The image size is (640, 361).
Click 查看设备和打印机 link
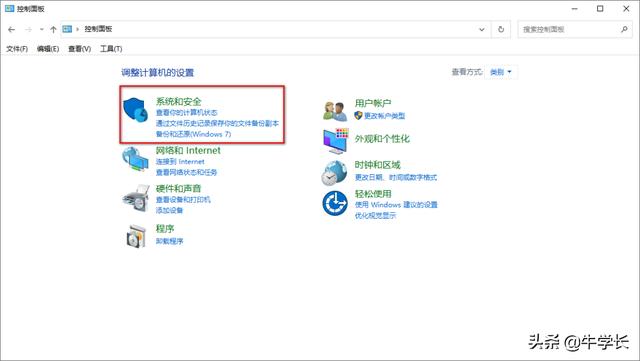(183, 199)
